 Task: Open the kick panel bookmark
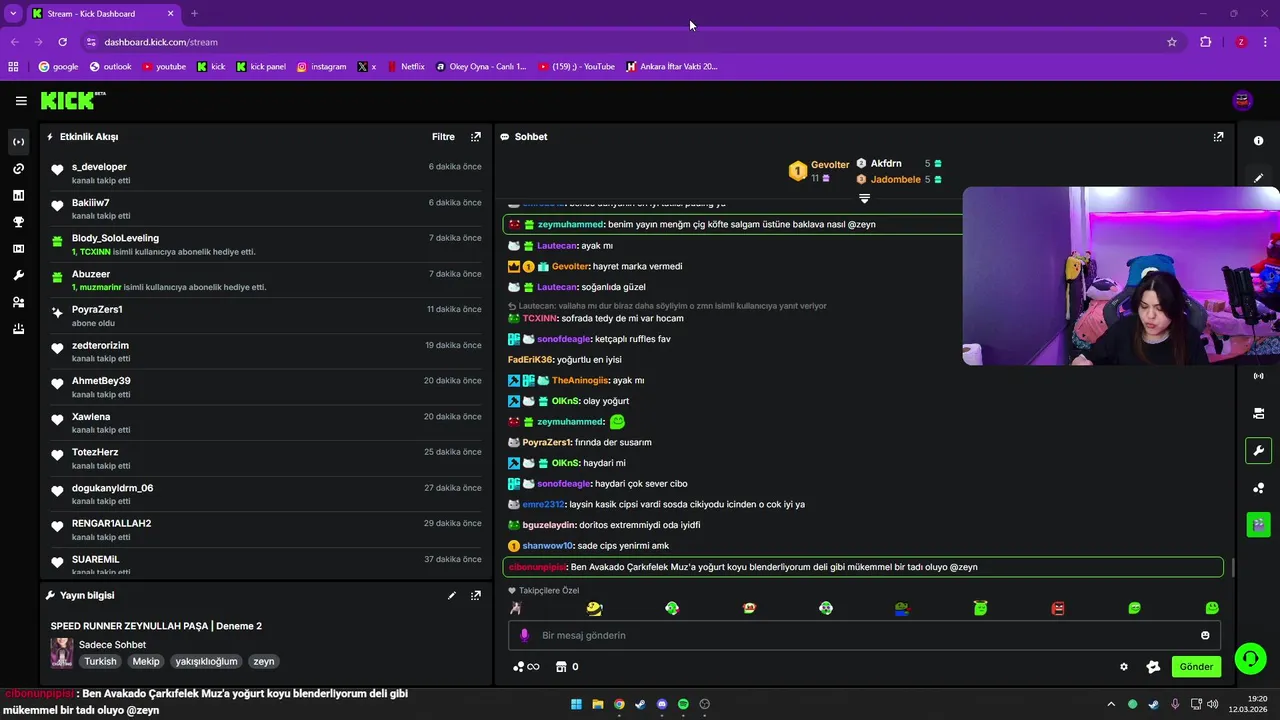[260, 67]
